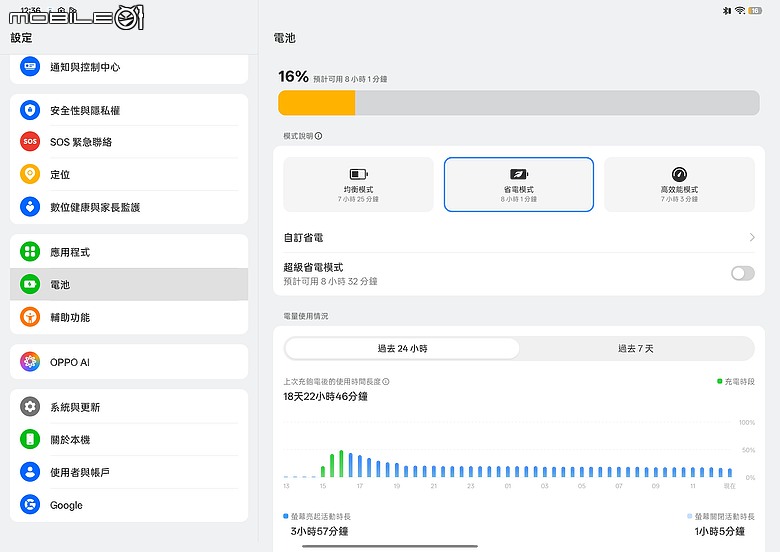
Task: Select 均衡模式 battery mode card
Action: click(358, 184)
